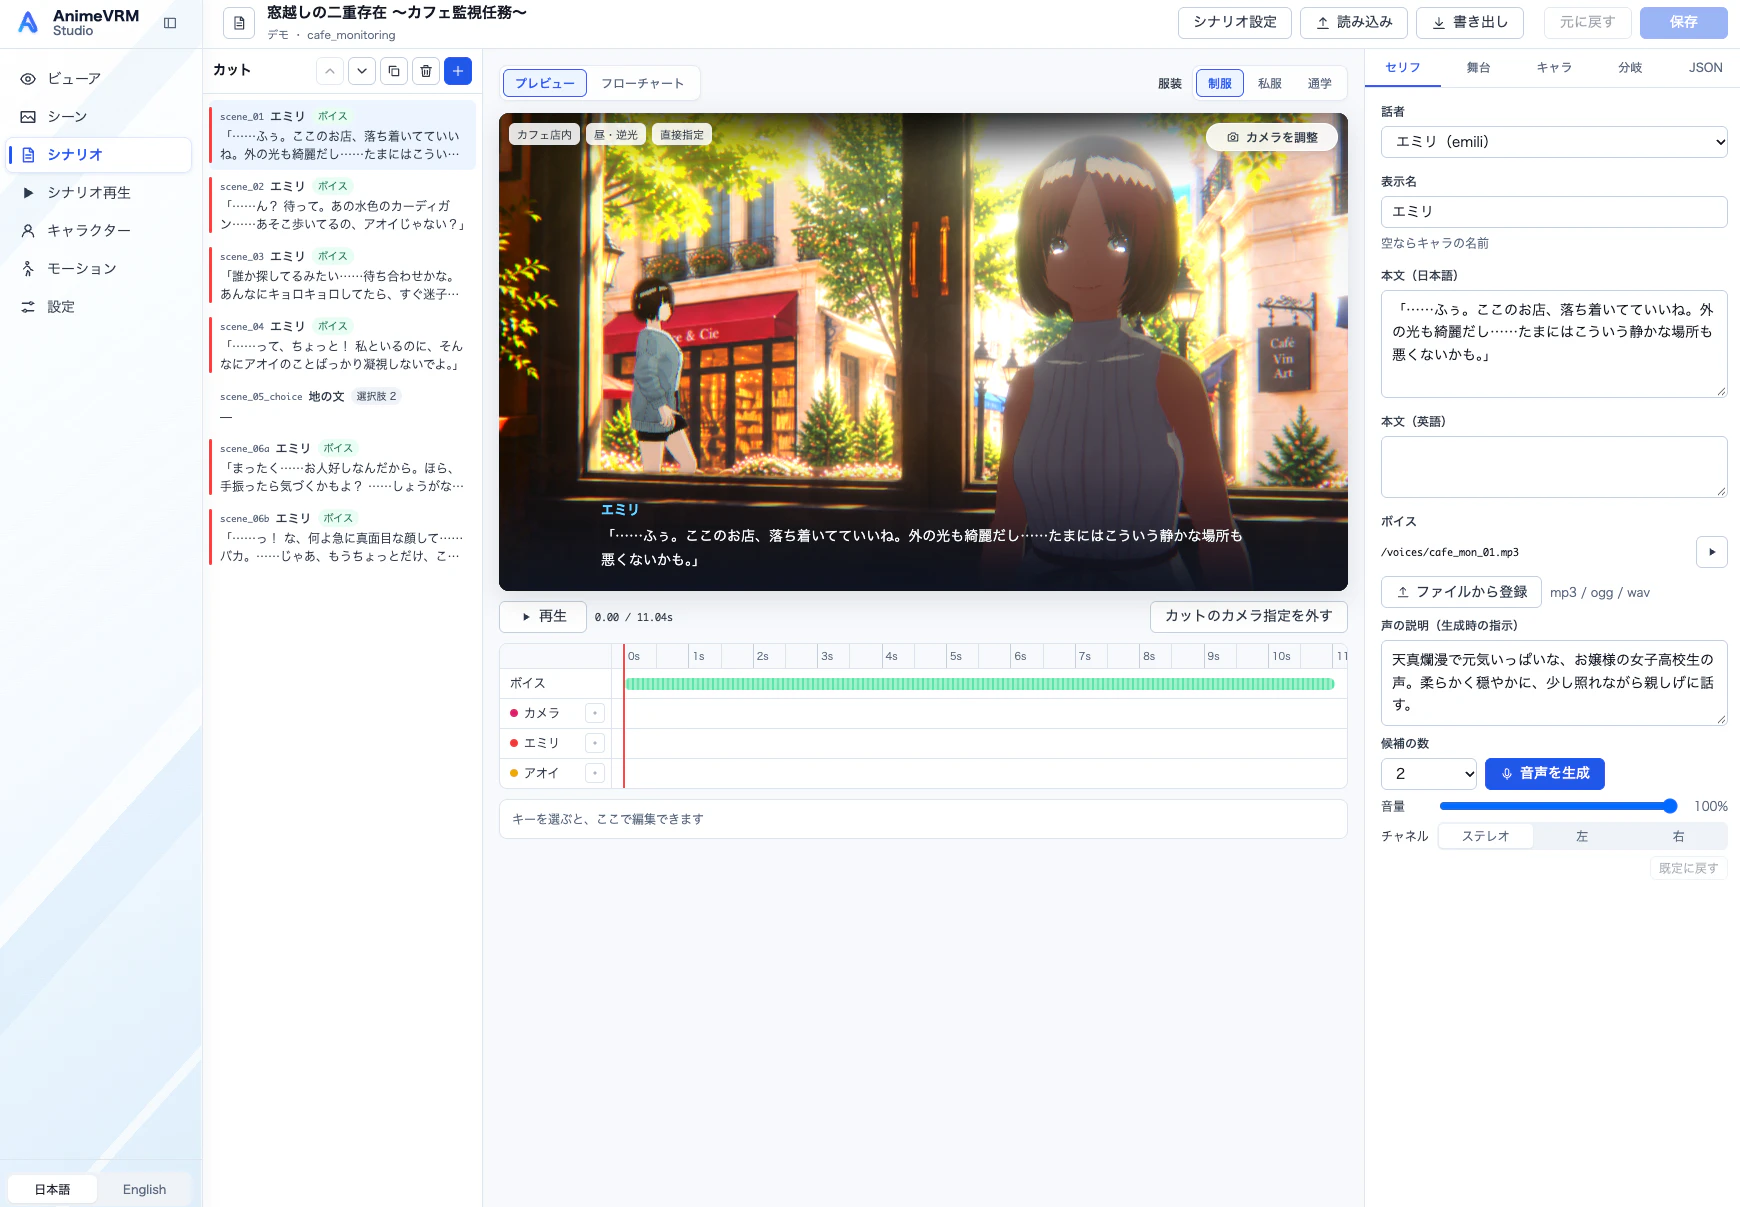Add a new cut with plus button
The height and width of the screenshot is (1207, 1740).
[458, 71]
